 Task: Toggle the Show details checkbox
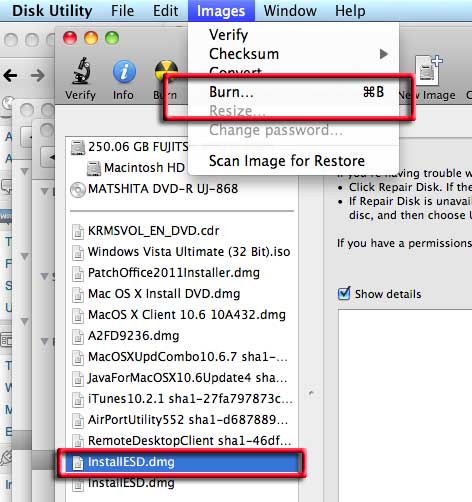pyautogui.click(x=344, y=294)
